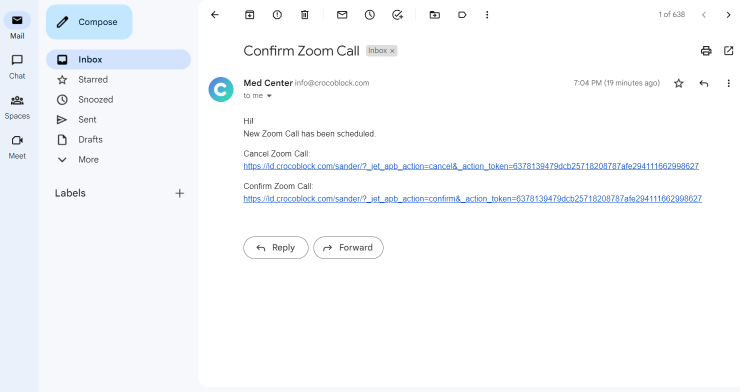The width and height of the screenshot is (740, 392).
Task: Click the Labels section heading
Action: point(70,193)
